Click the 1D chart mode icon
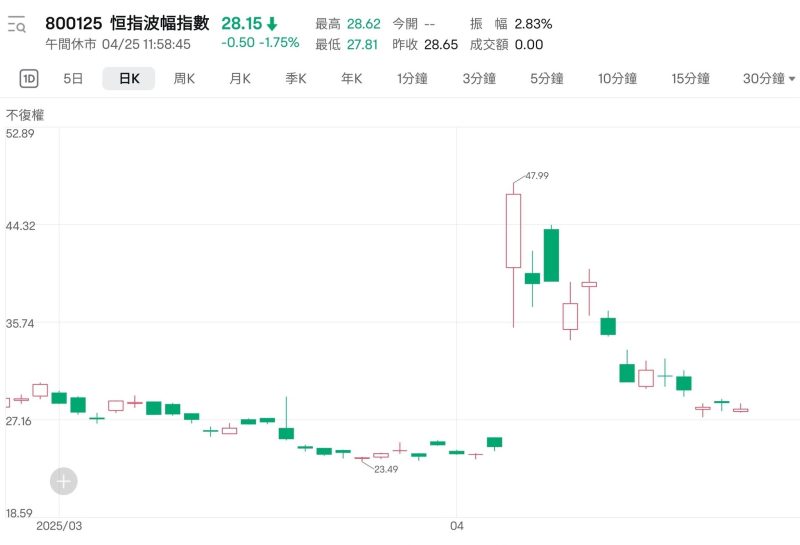 tap(29, 79)
